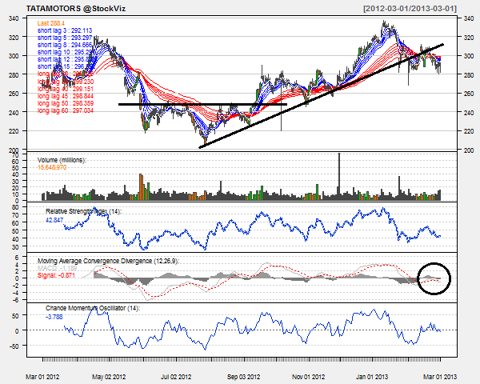Click the -6 tick on the MACD axis
Image resolution: width=480 pixels, height=384 pixels.
tap(15, 300)
